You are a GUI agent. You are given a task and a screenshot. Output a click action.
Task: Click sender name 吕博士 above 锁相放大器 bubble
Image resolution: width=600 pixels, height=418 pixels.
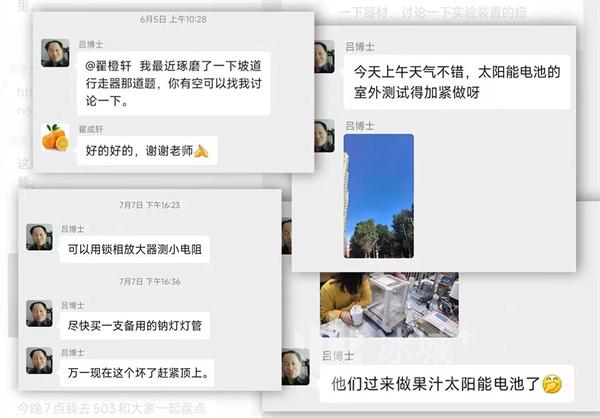(x=73, y=229)
